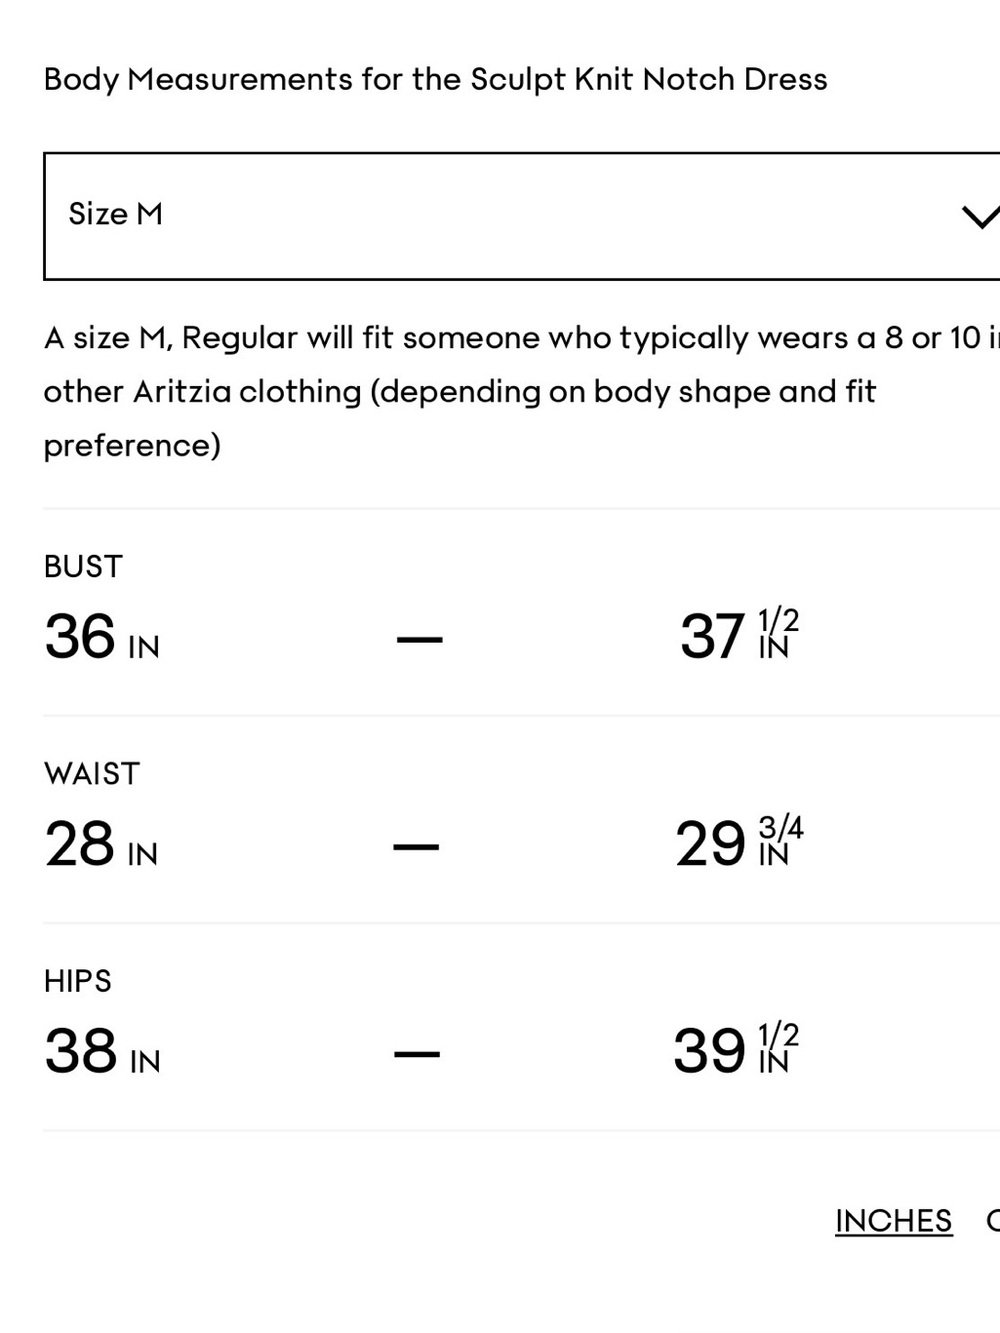
Task: Select the INCHES unit toggle
Action: [x=893, y=1221]
